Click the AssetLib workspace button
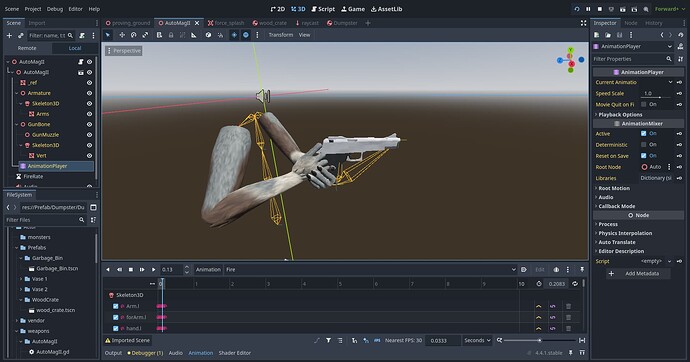 tap(386, 9)
